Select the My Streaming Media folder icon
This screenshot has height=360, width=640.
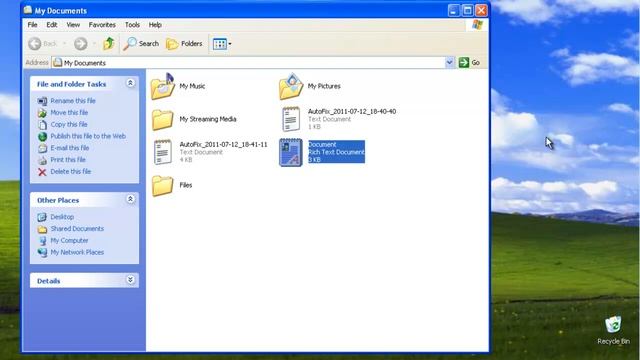(162, 119)
